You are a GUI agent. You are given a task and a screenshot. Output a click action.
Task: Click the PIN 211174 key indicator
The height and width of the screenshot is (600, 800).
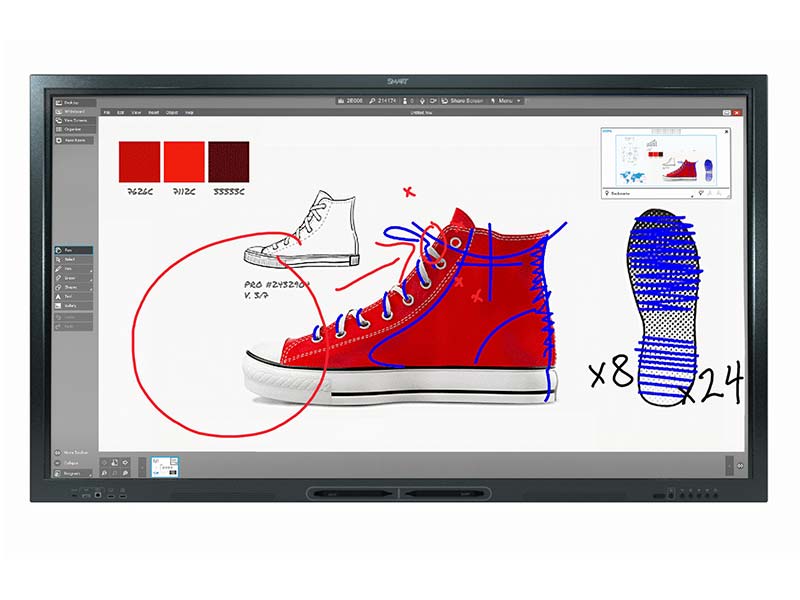(383, 101)
